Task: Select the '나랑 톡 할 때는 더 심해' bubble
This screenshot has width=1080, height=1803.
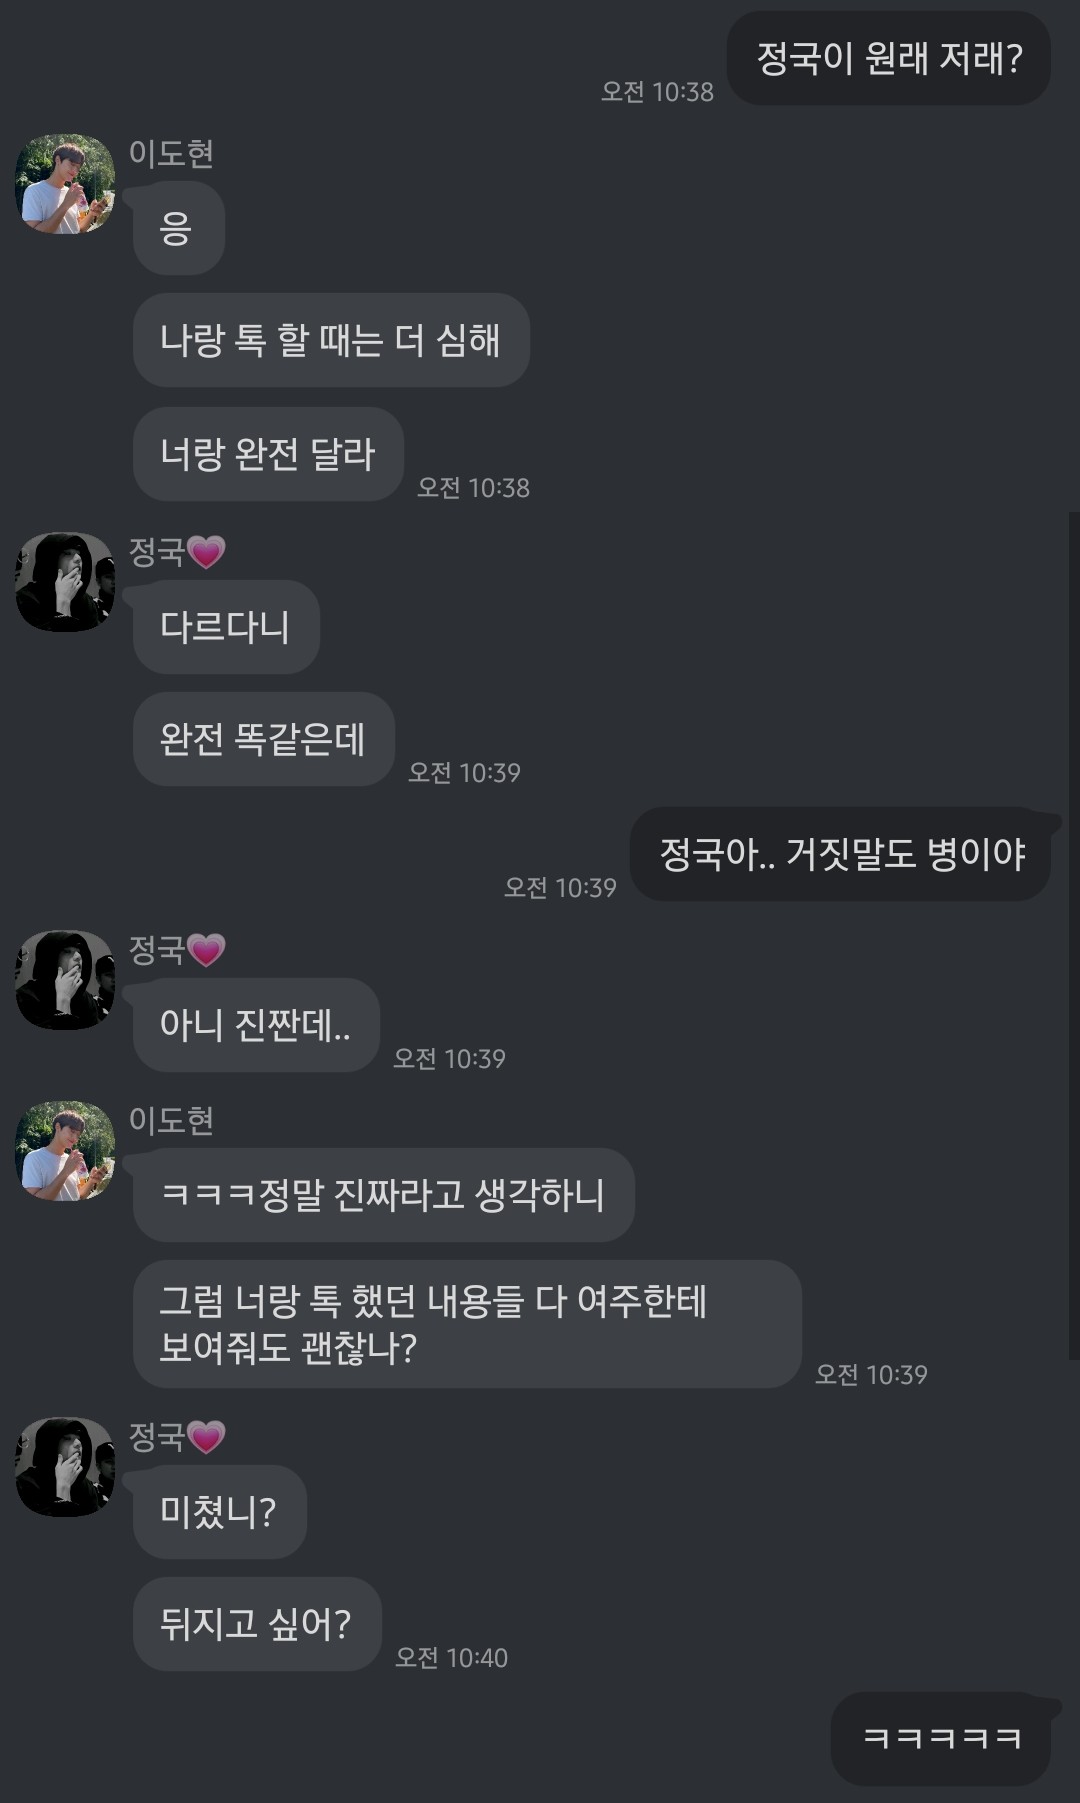Action: point(331,340)
